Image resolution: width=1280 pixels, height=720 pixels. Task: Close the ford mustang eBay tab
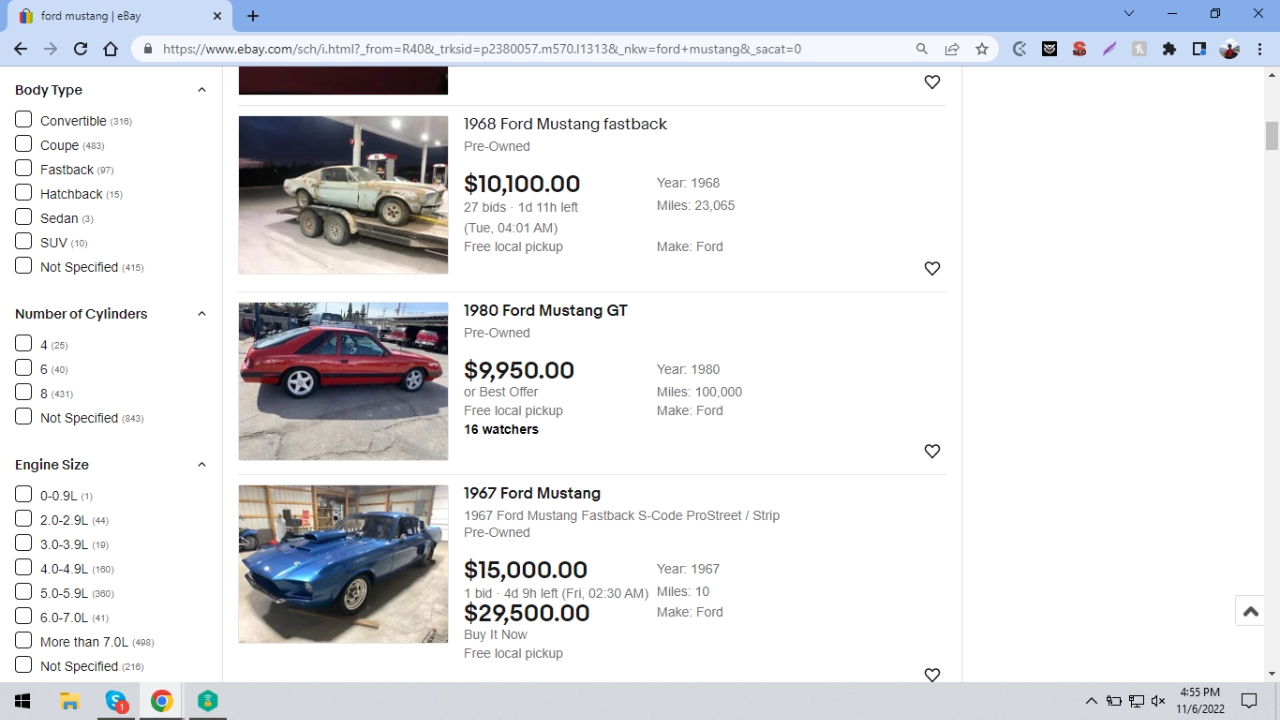218,16
